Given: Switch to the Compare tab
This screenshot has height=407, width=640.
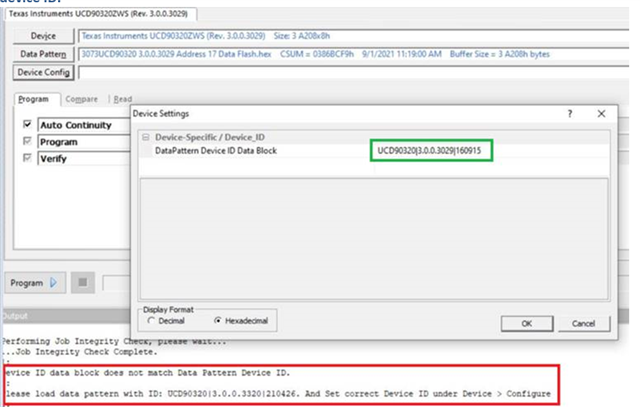Looking at the screenshot, I should 82,99.
